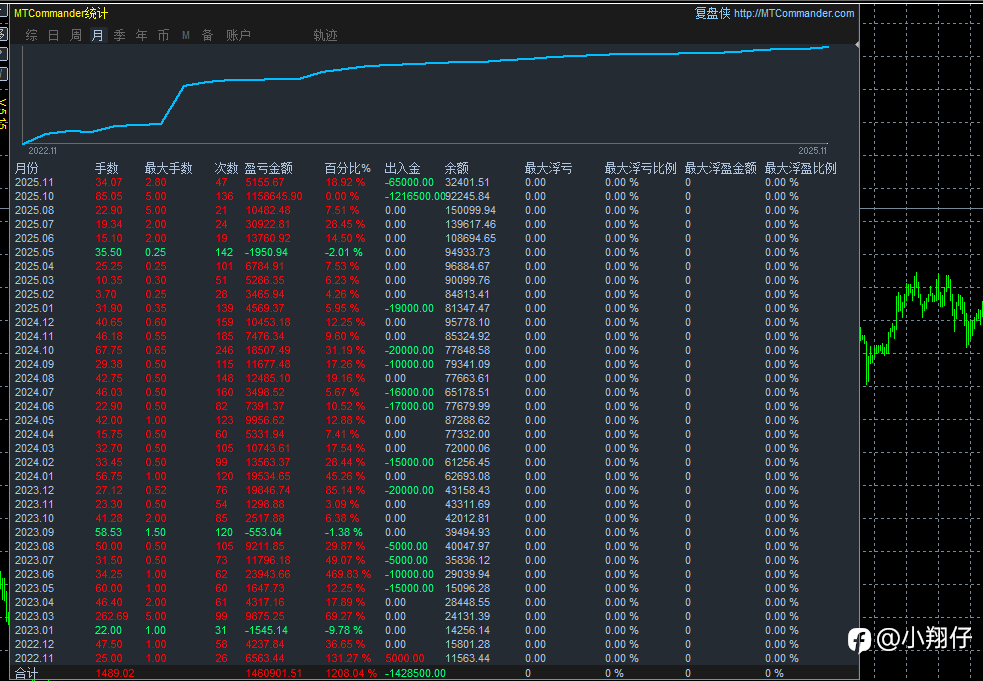
Task: Sort by the 月份 column header
Action: [27, 168]
